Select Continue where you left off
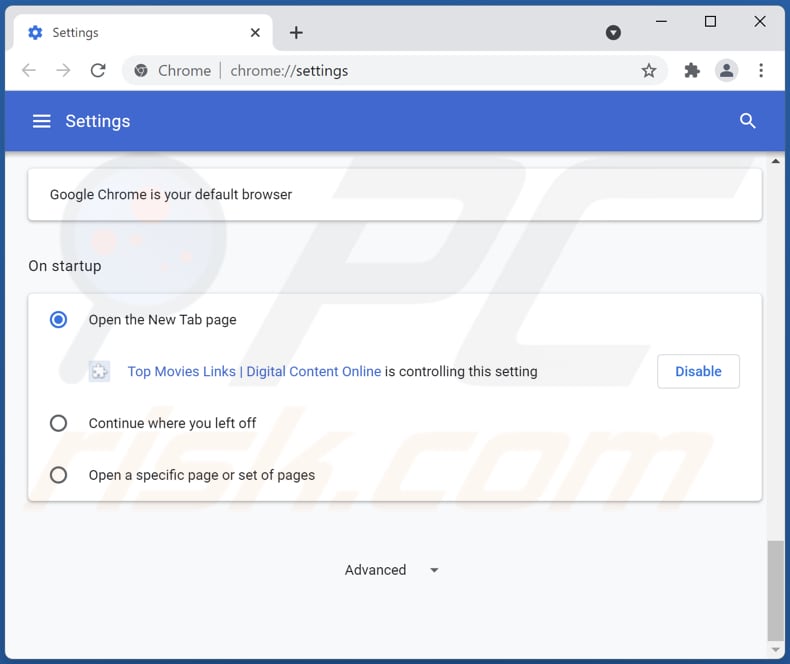Screen dimensions: 790x664 [58, 423]
